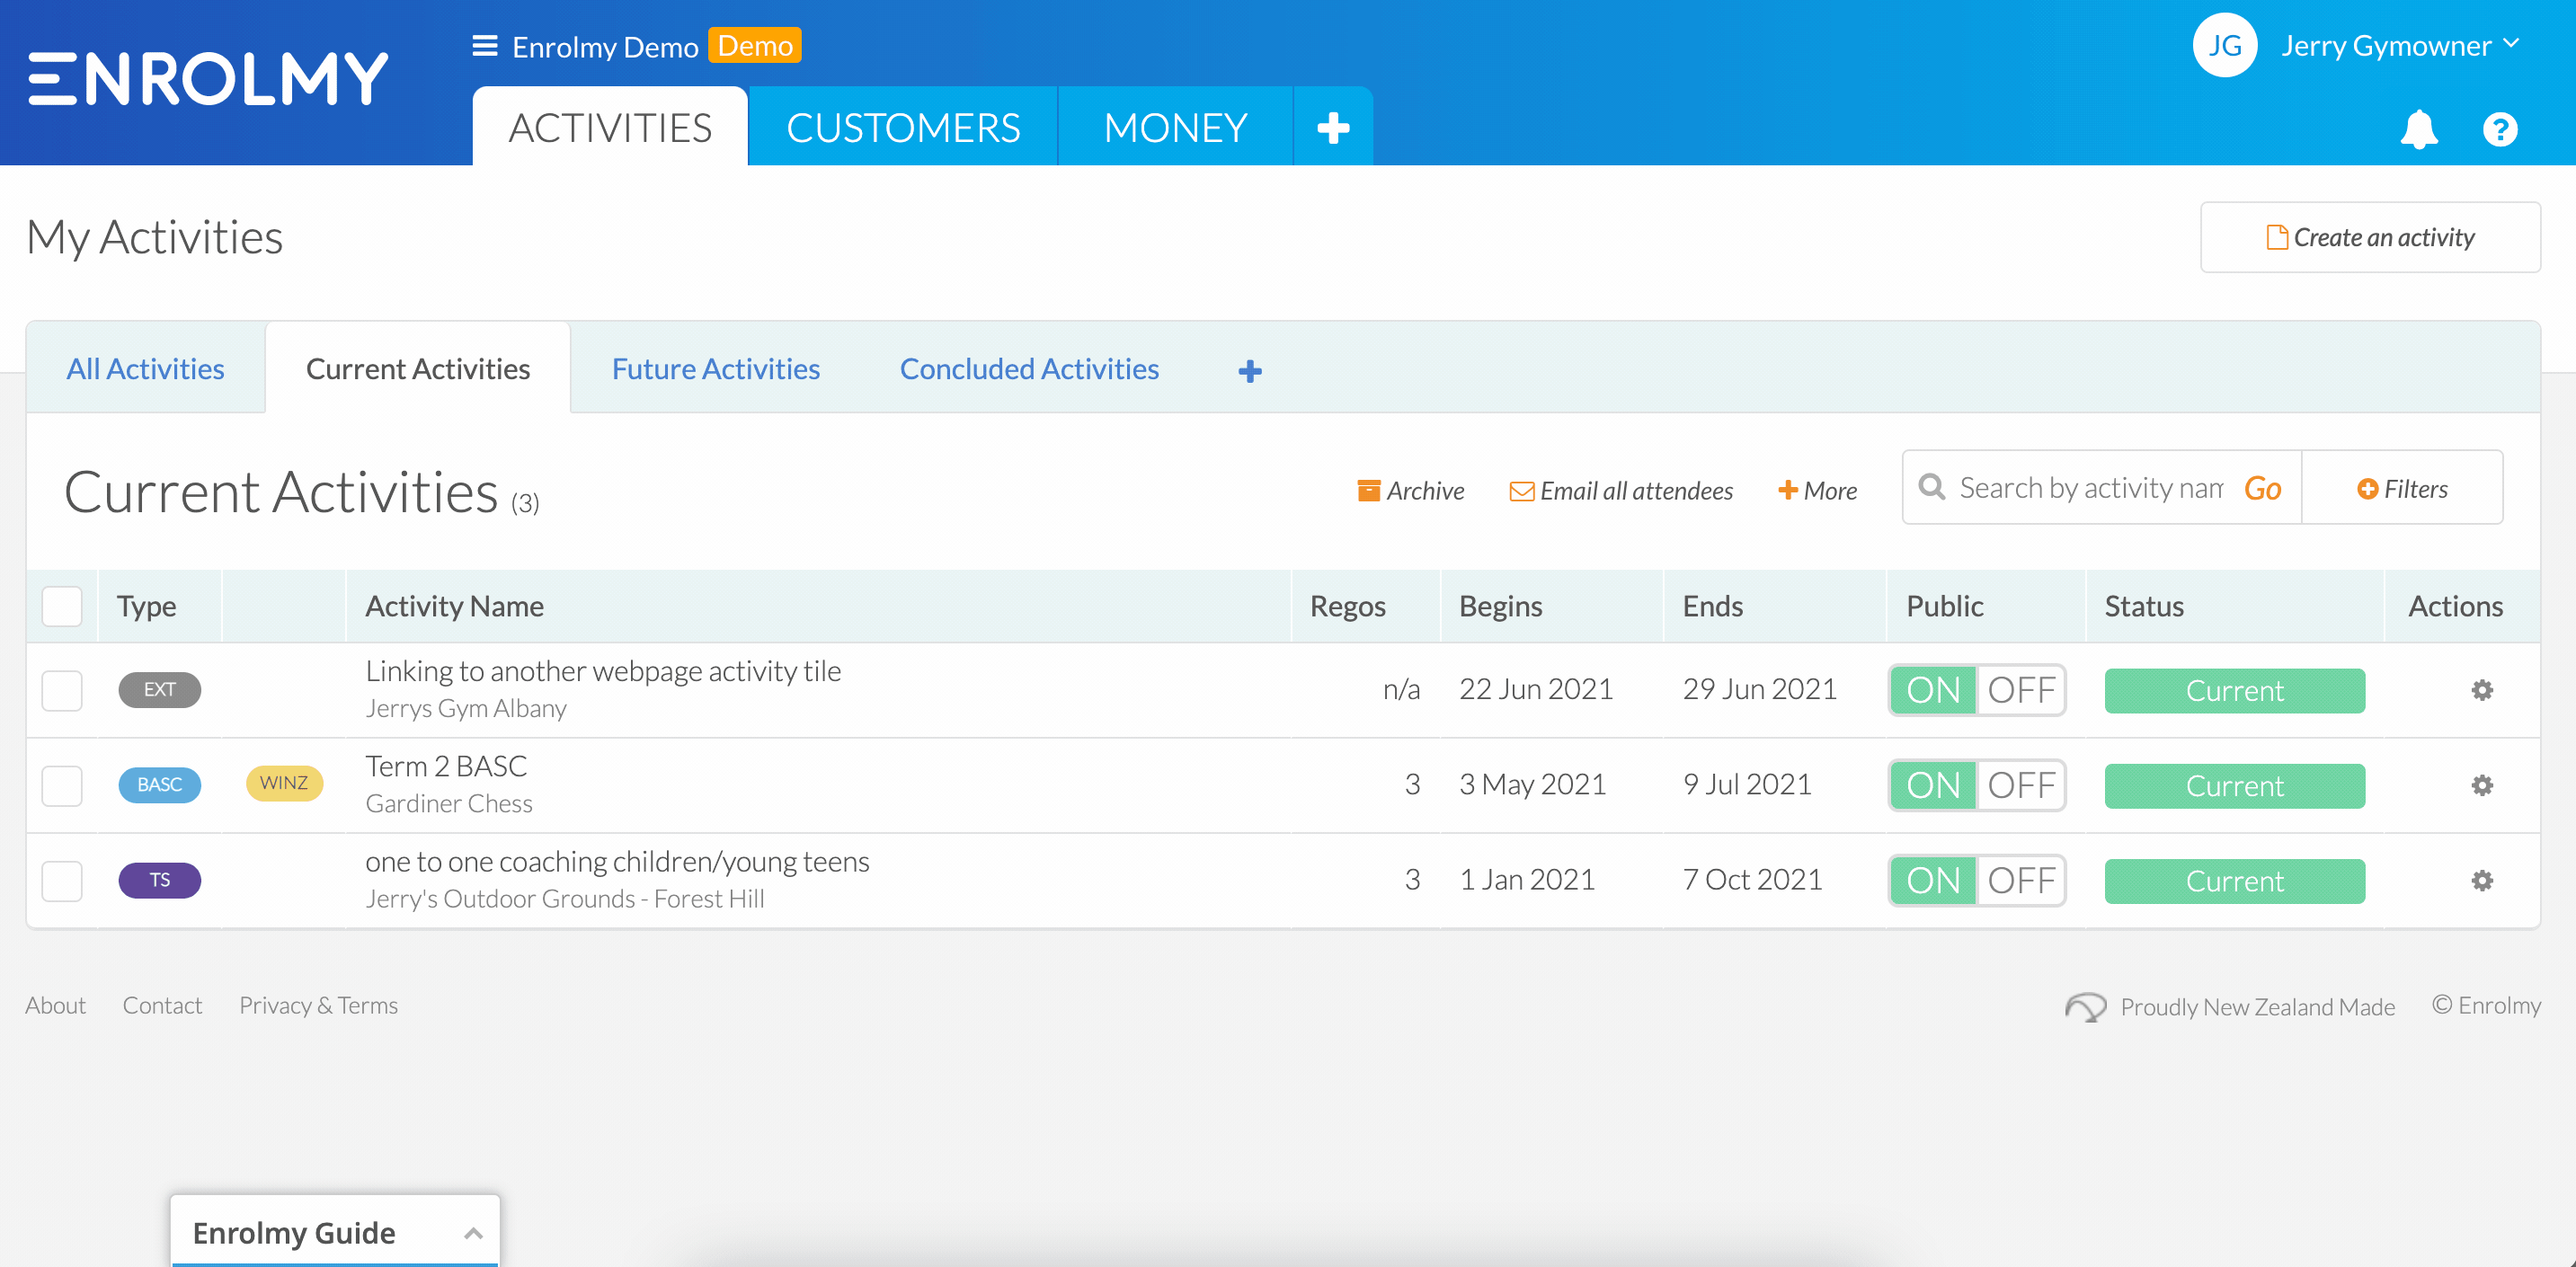Click the orange Demo badge
The image size is (2576, 1267).
[x=755, y=45]
